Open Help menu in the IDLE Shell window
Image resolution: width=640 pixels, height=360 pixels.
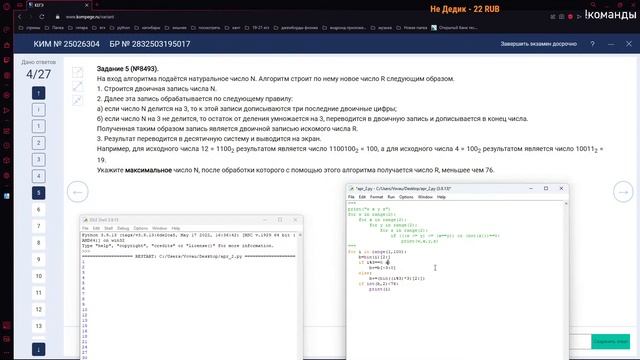176,228
